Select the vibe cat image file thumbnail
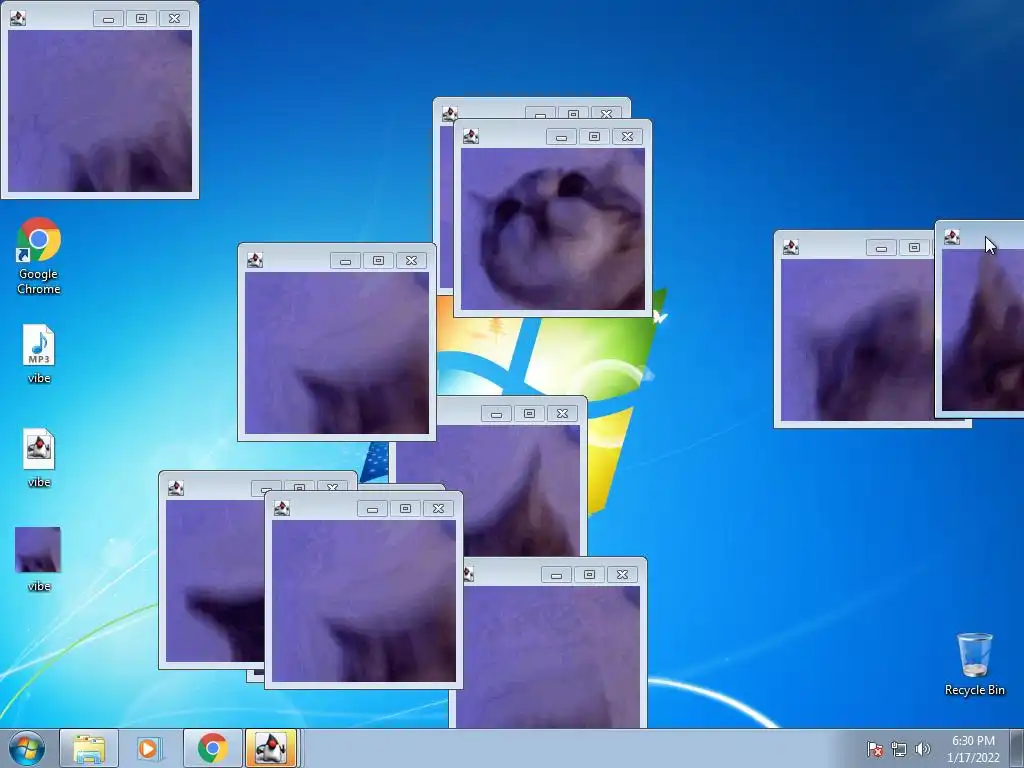Viewport: 1024px width, 768px height. pos(38,559)
